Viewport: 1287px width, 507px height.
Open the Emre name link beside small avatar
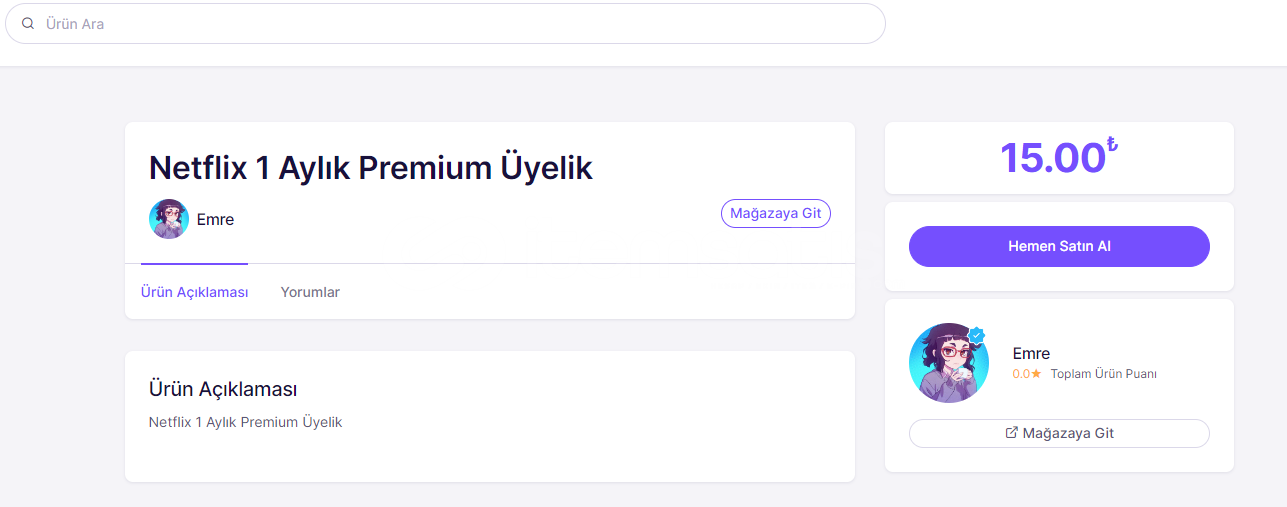[x=215, y=219]
